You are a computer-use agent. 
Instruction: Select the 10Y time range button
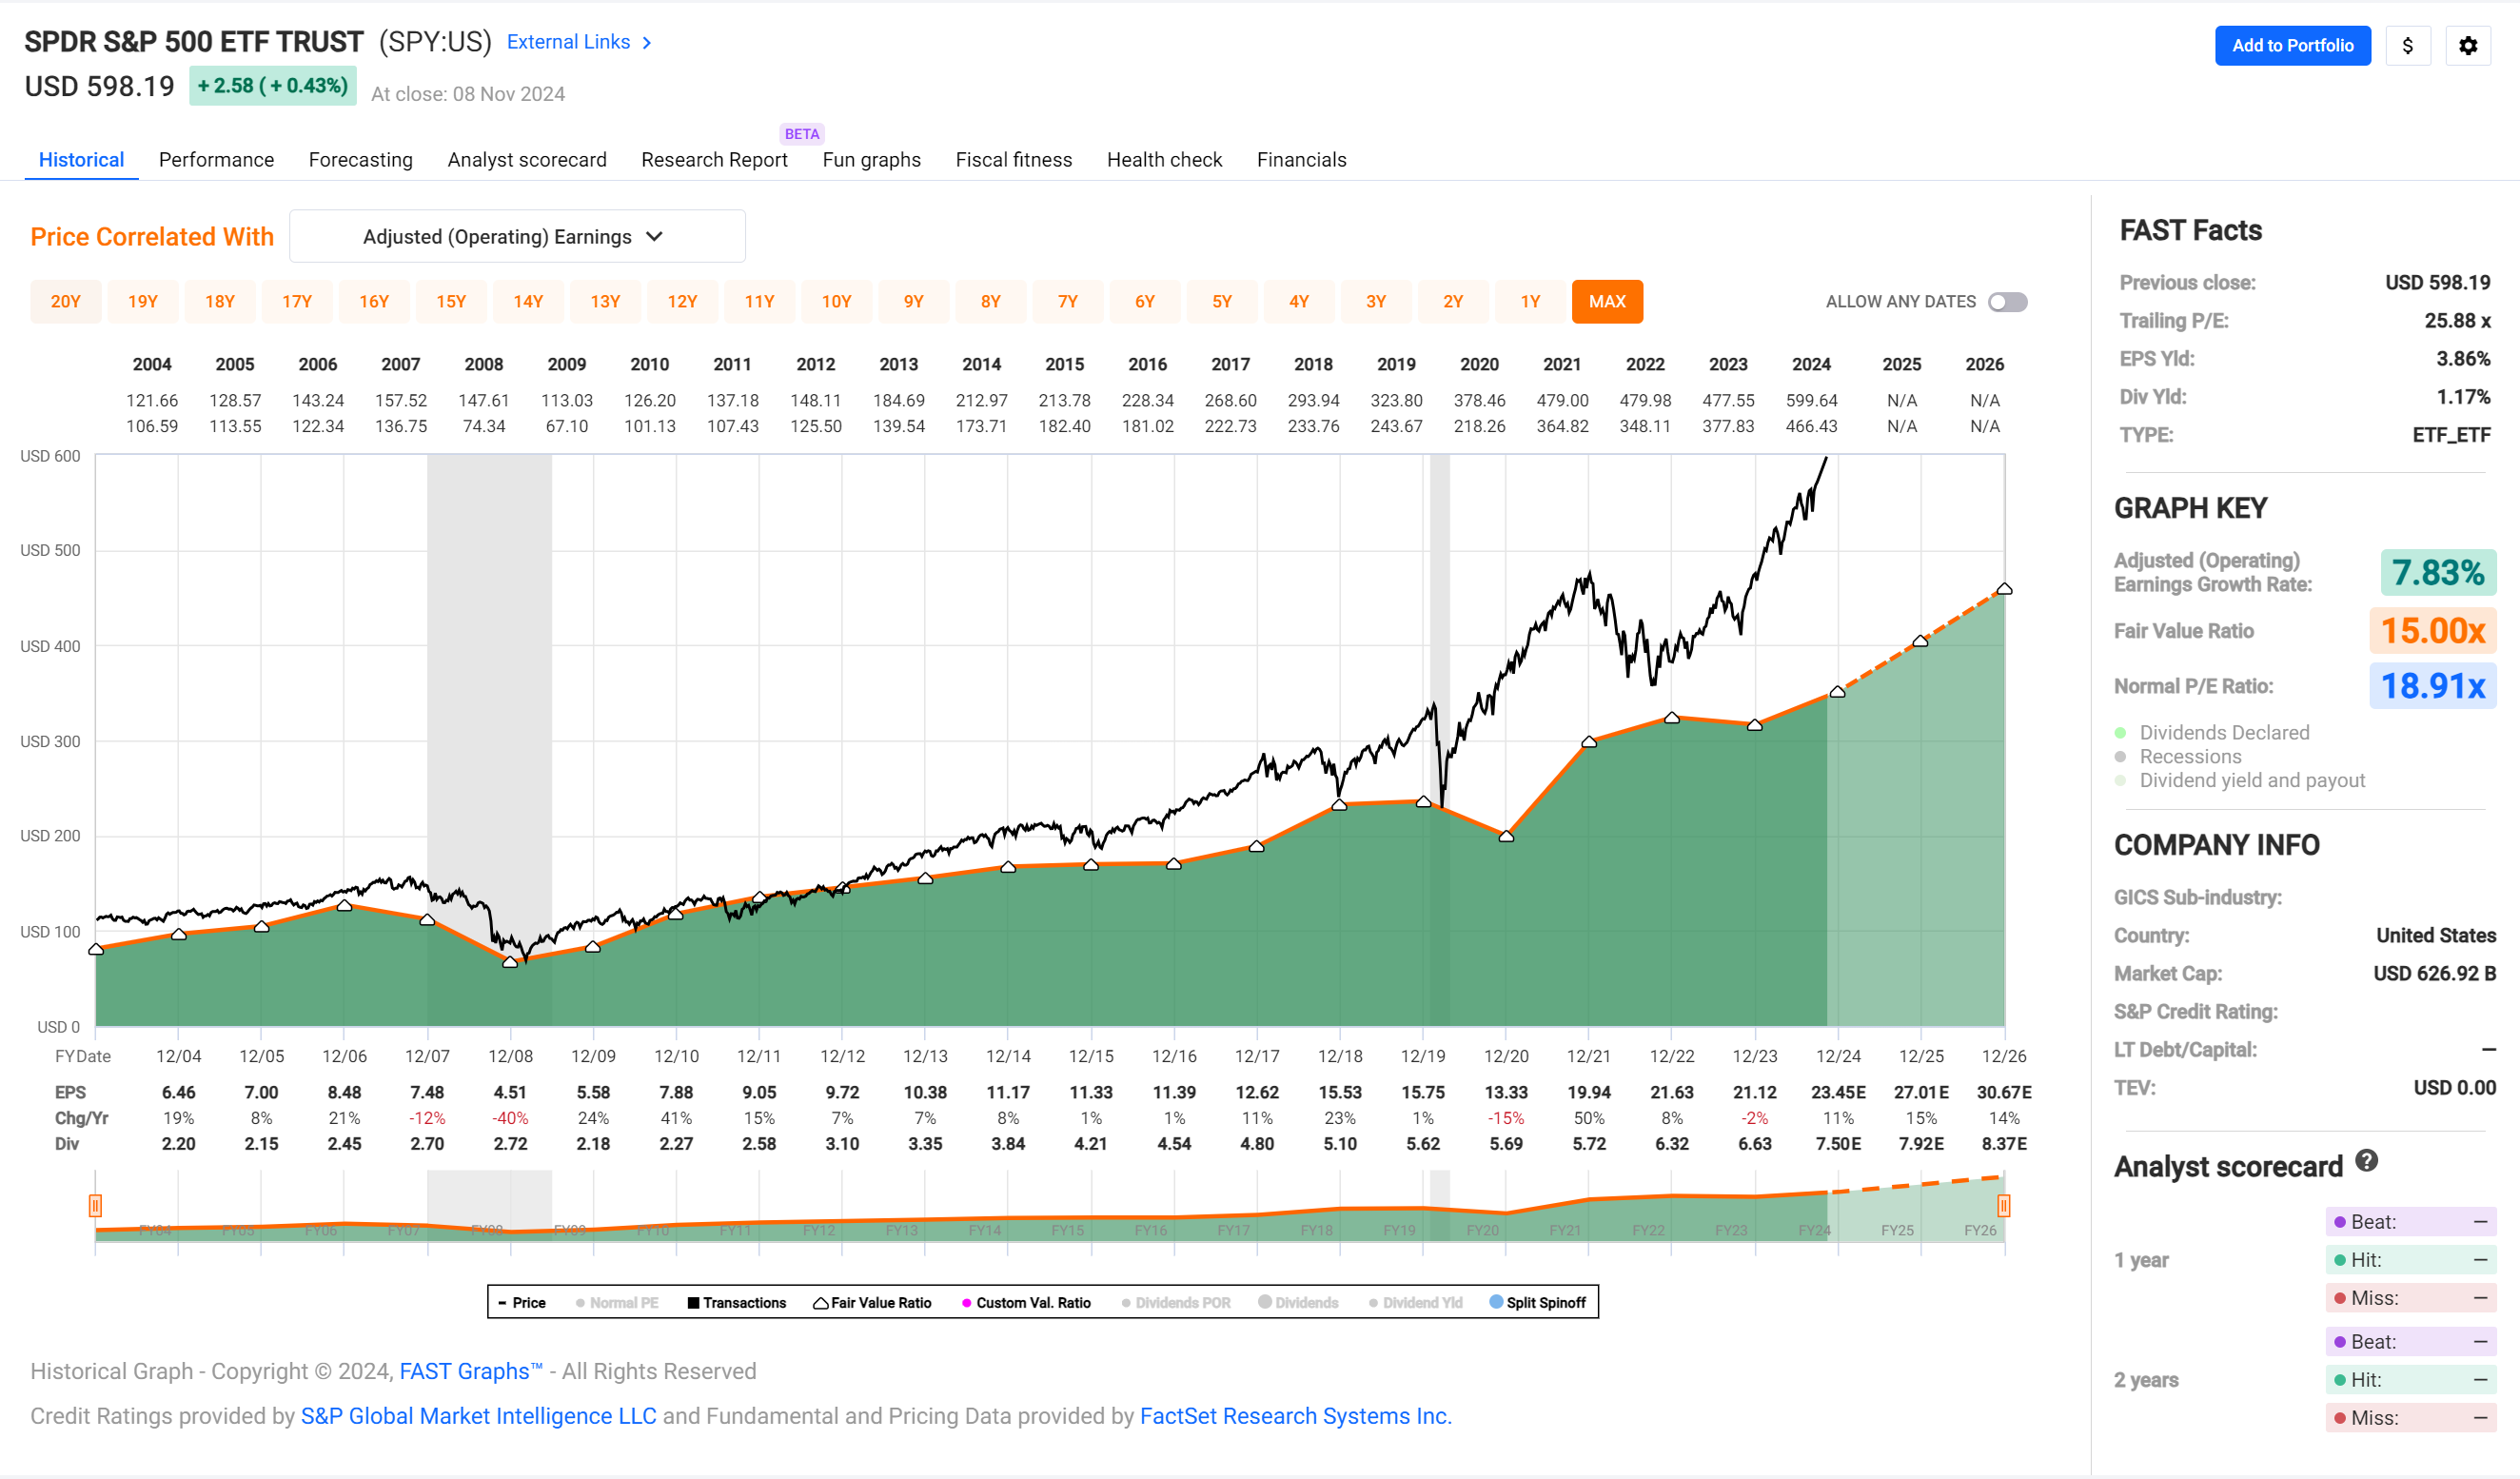tap(836, 302)
